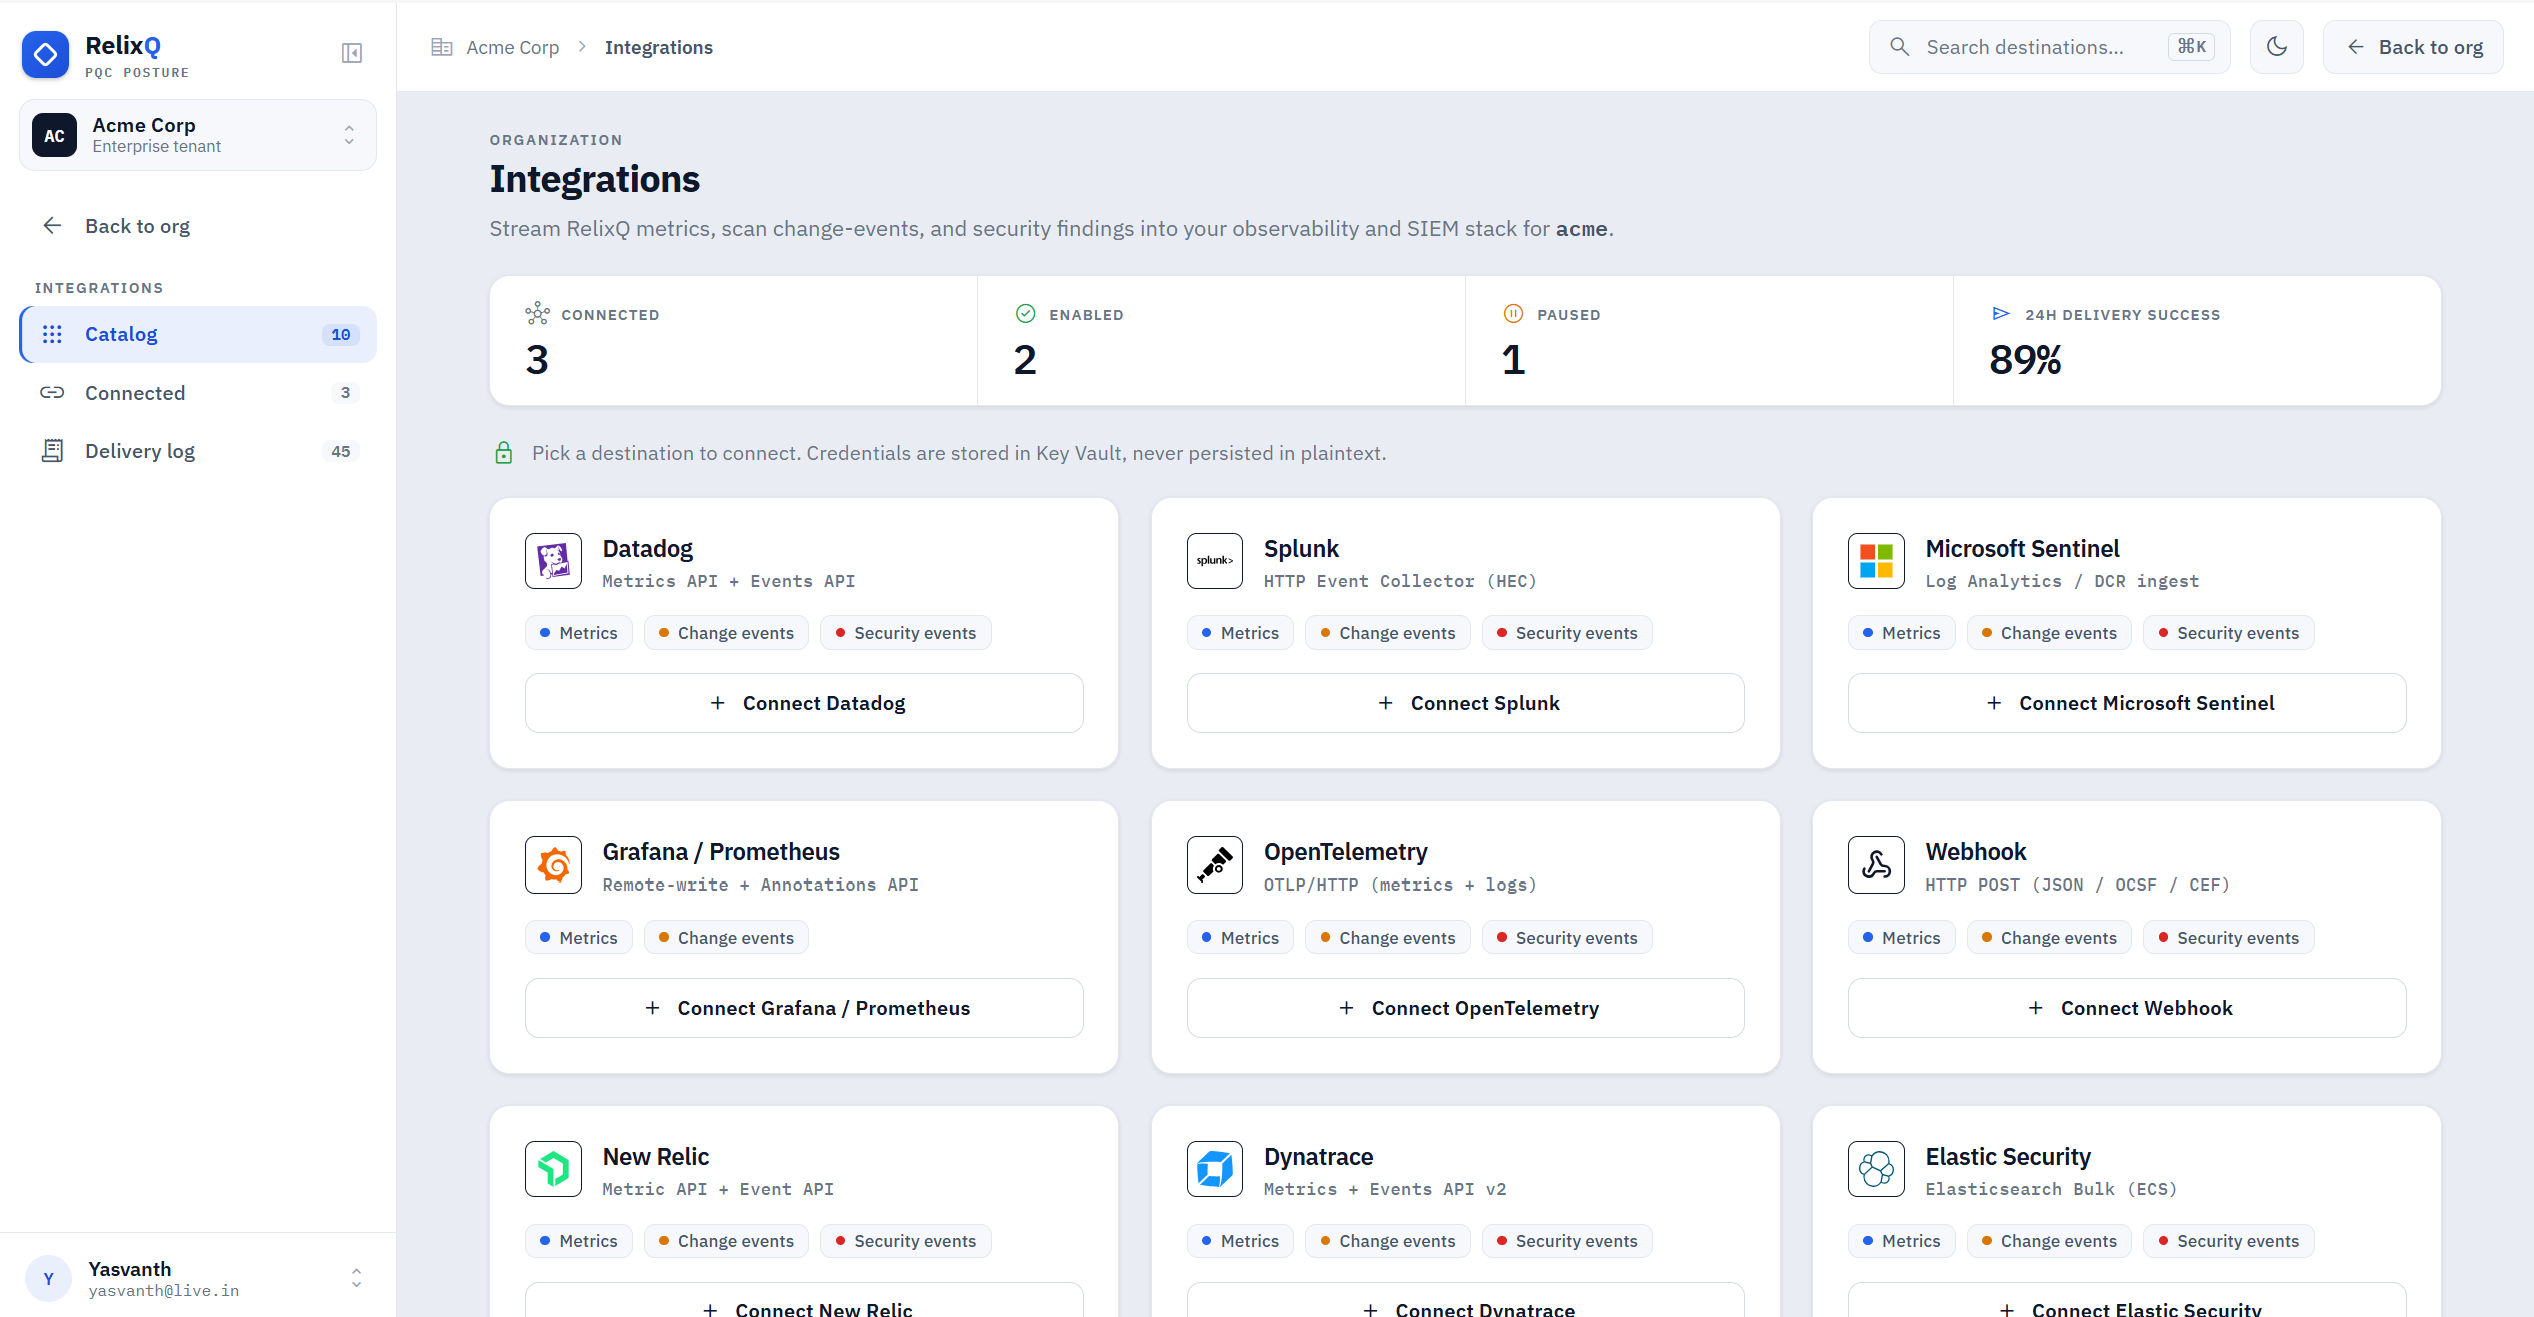The height and width of the screenshot is (1317, 2534).
Task: Click the 89% delivery success value
Action: [x=2025, y=360]
